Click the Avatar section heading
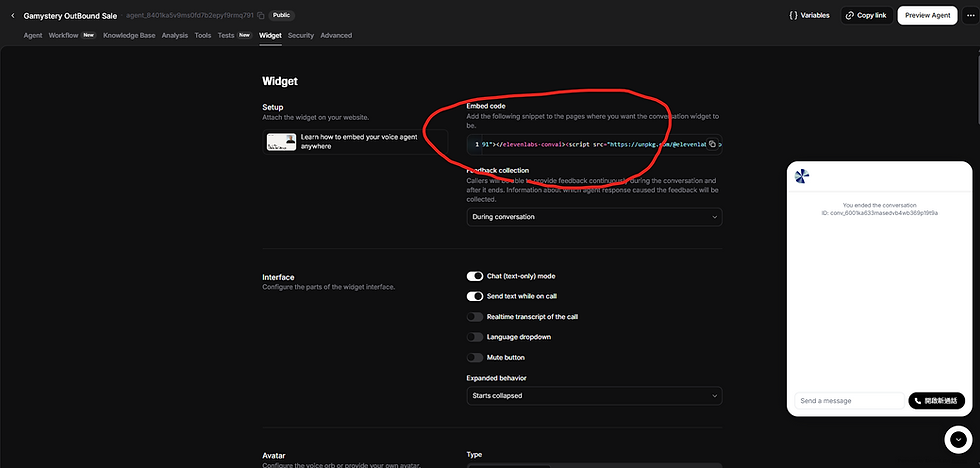 (274, 456)
